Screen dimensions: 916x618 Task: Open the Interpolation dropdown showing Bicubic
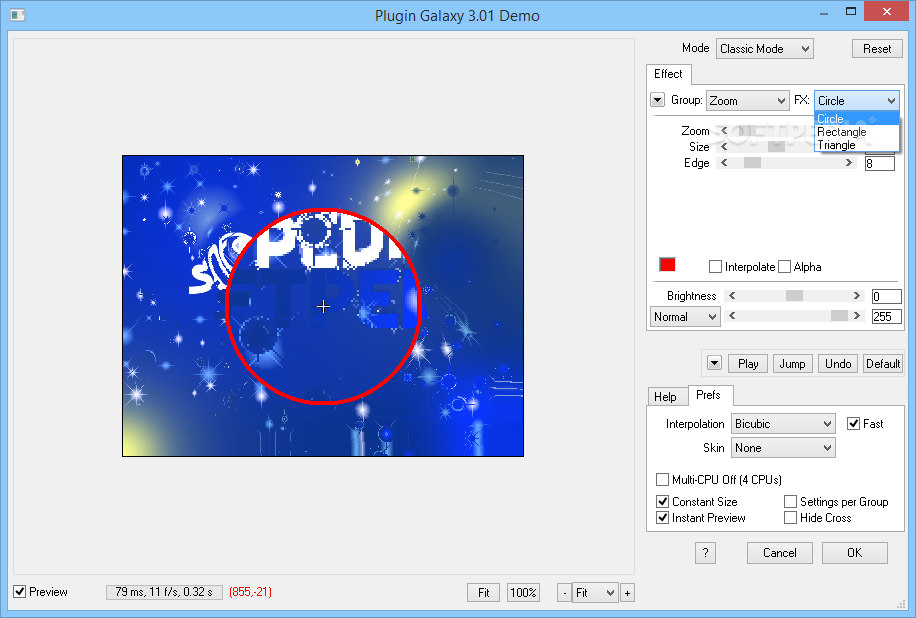click(783, 423)
